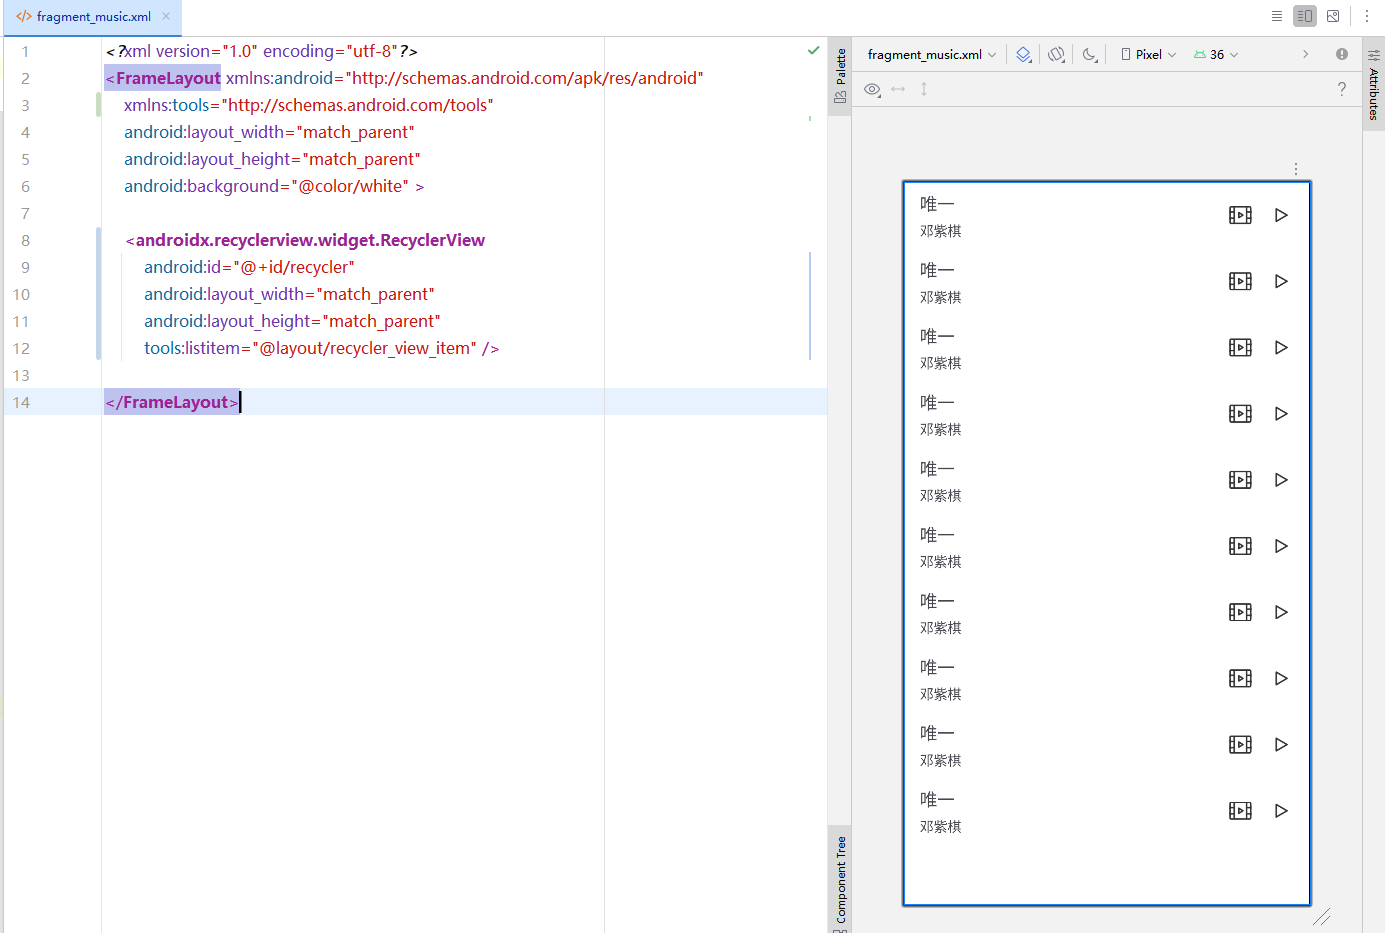Switch the editor to Code-only view
1385x933 pixels.
point(1277,16)
